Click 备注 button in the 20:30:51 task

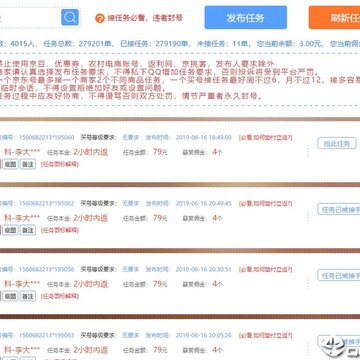pos(28,296)
